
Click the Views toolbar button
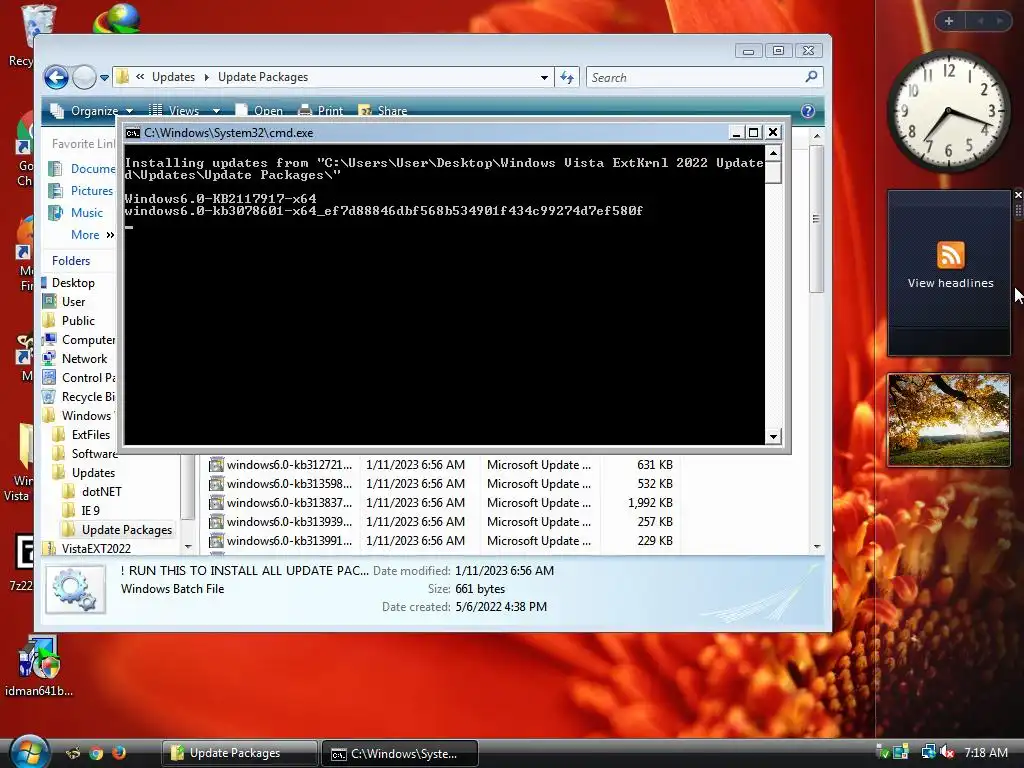[174, 110]
